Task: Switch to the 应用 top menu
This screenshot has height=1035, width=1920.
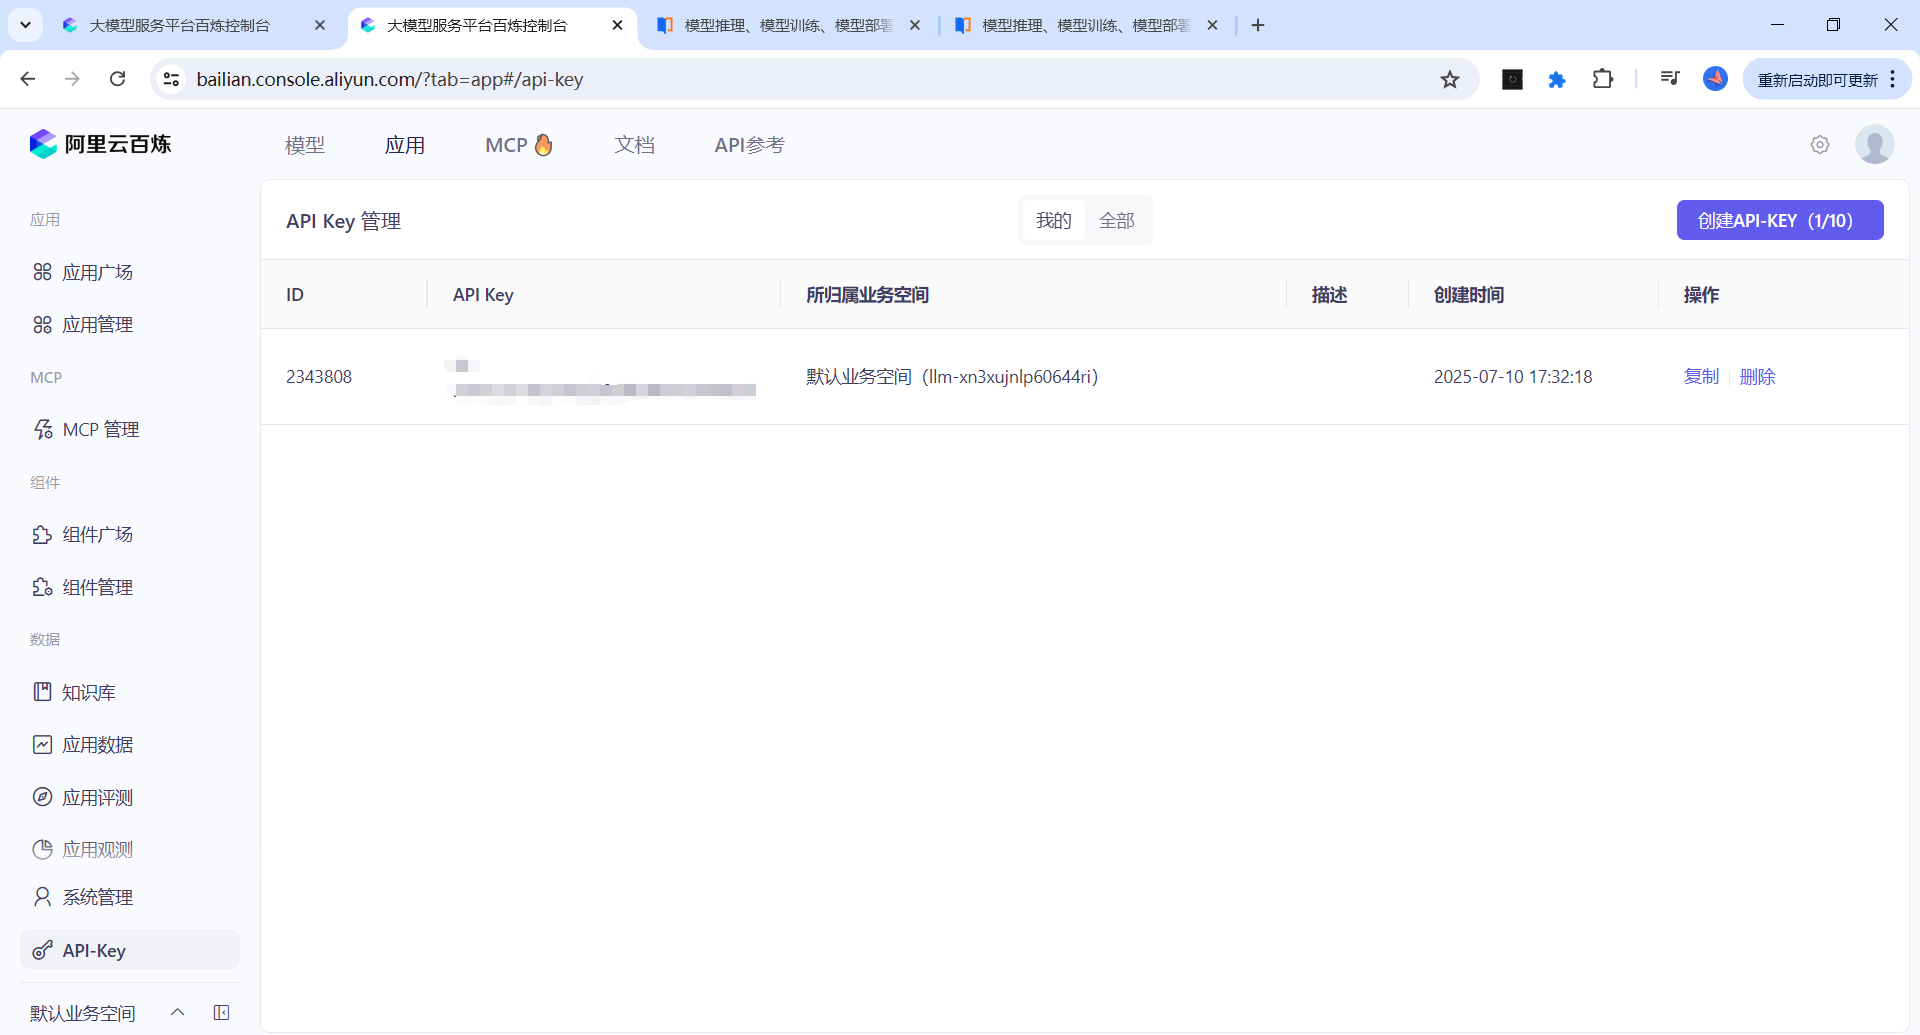Action: (405, 145)
